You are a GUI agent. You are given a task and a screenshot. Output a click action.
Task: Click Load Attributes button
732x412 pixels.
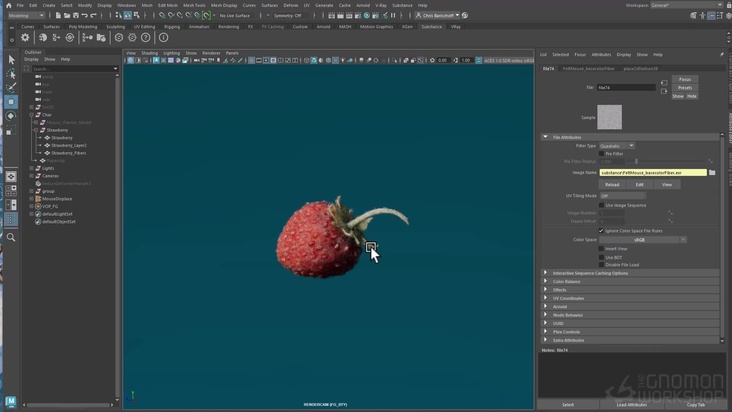(x=631, y=405)
